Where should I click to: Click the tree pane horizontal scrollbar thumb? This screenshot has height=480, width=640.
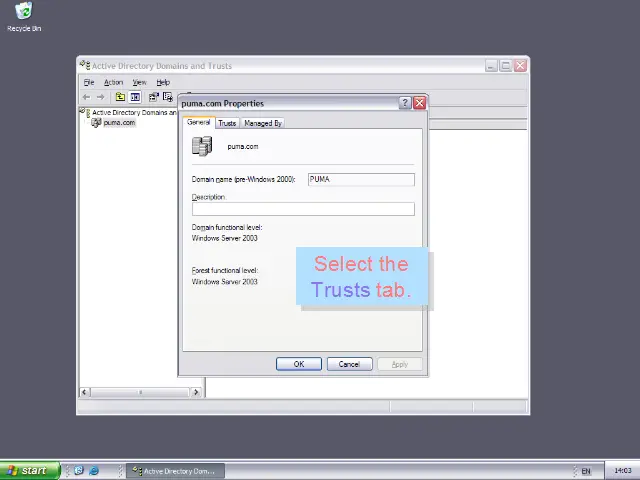click(140, 392)
